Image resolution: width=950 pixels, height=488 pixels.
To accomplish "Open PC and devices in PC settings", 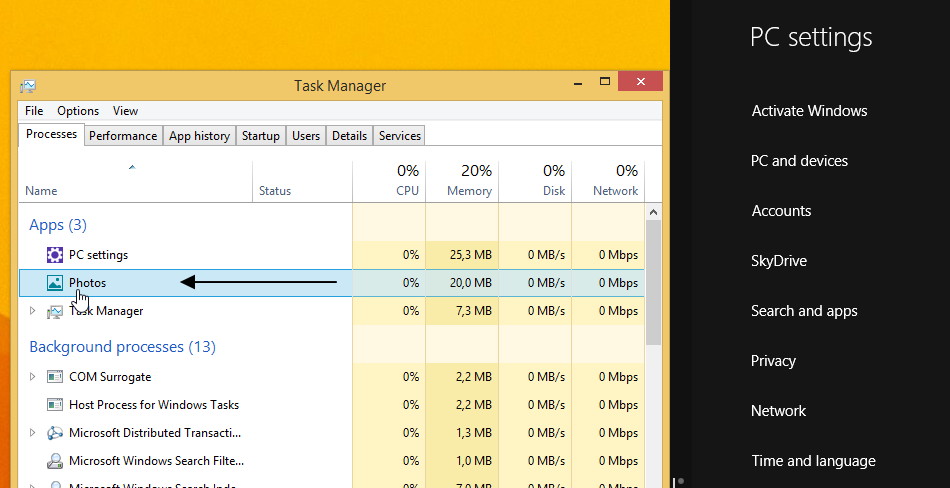I will tap(799, 161).
